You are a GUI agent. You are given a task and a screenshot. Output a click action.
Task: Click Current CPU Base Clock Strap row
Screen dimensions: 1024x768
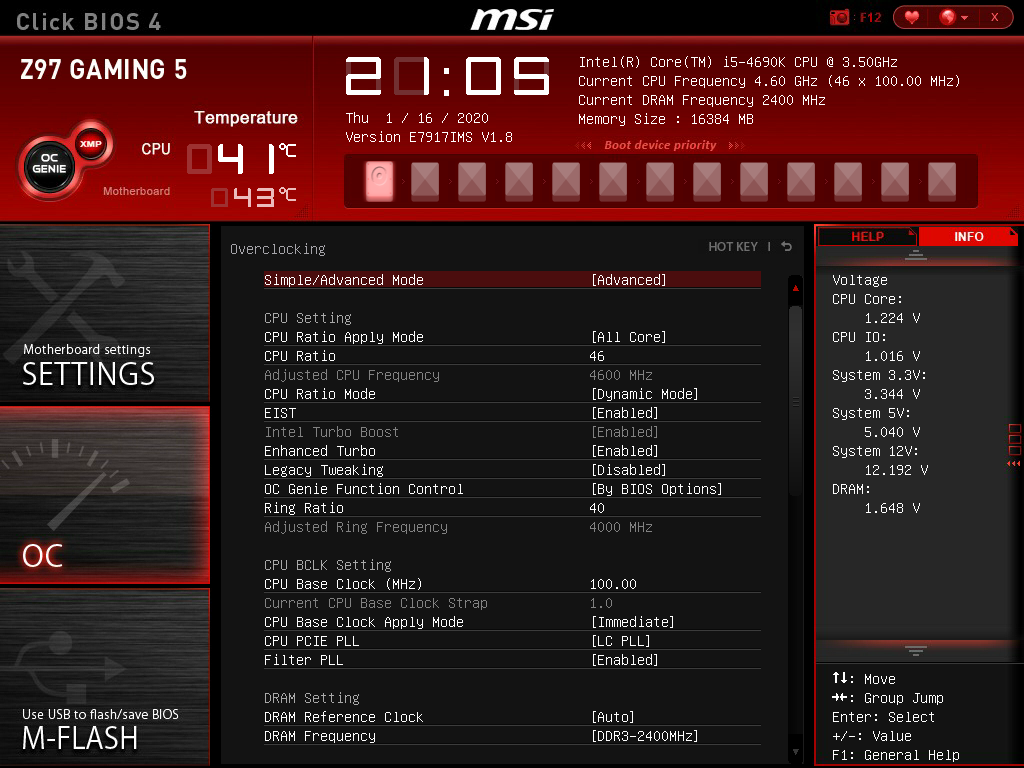512,603
